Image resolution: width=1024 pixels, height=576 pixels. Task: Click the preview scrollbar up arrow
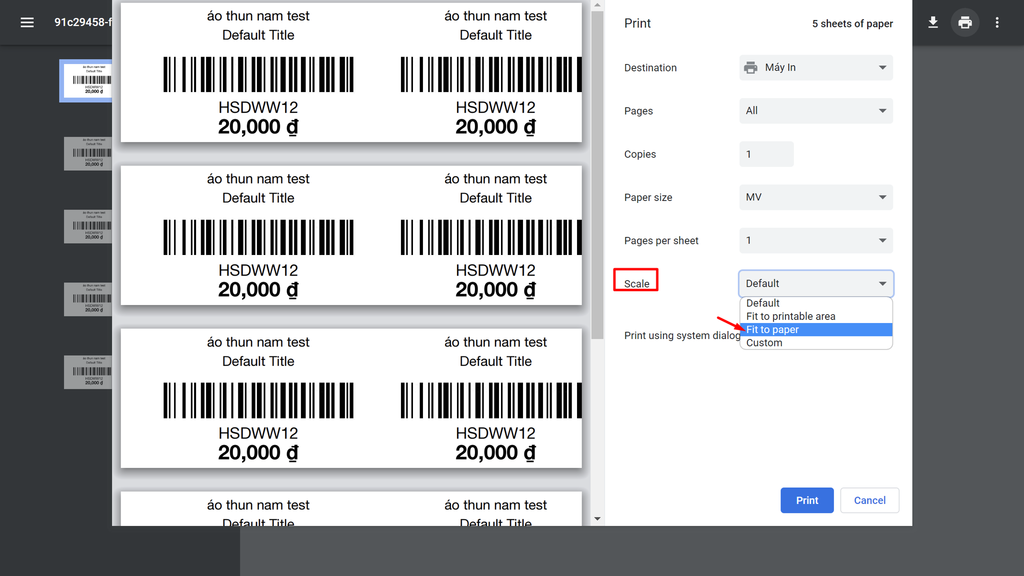pyautogui.click(x=597, y=5)
